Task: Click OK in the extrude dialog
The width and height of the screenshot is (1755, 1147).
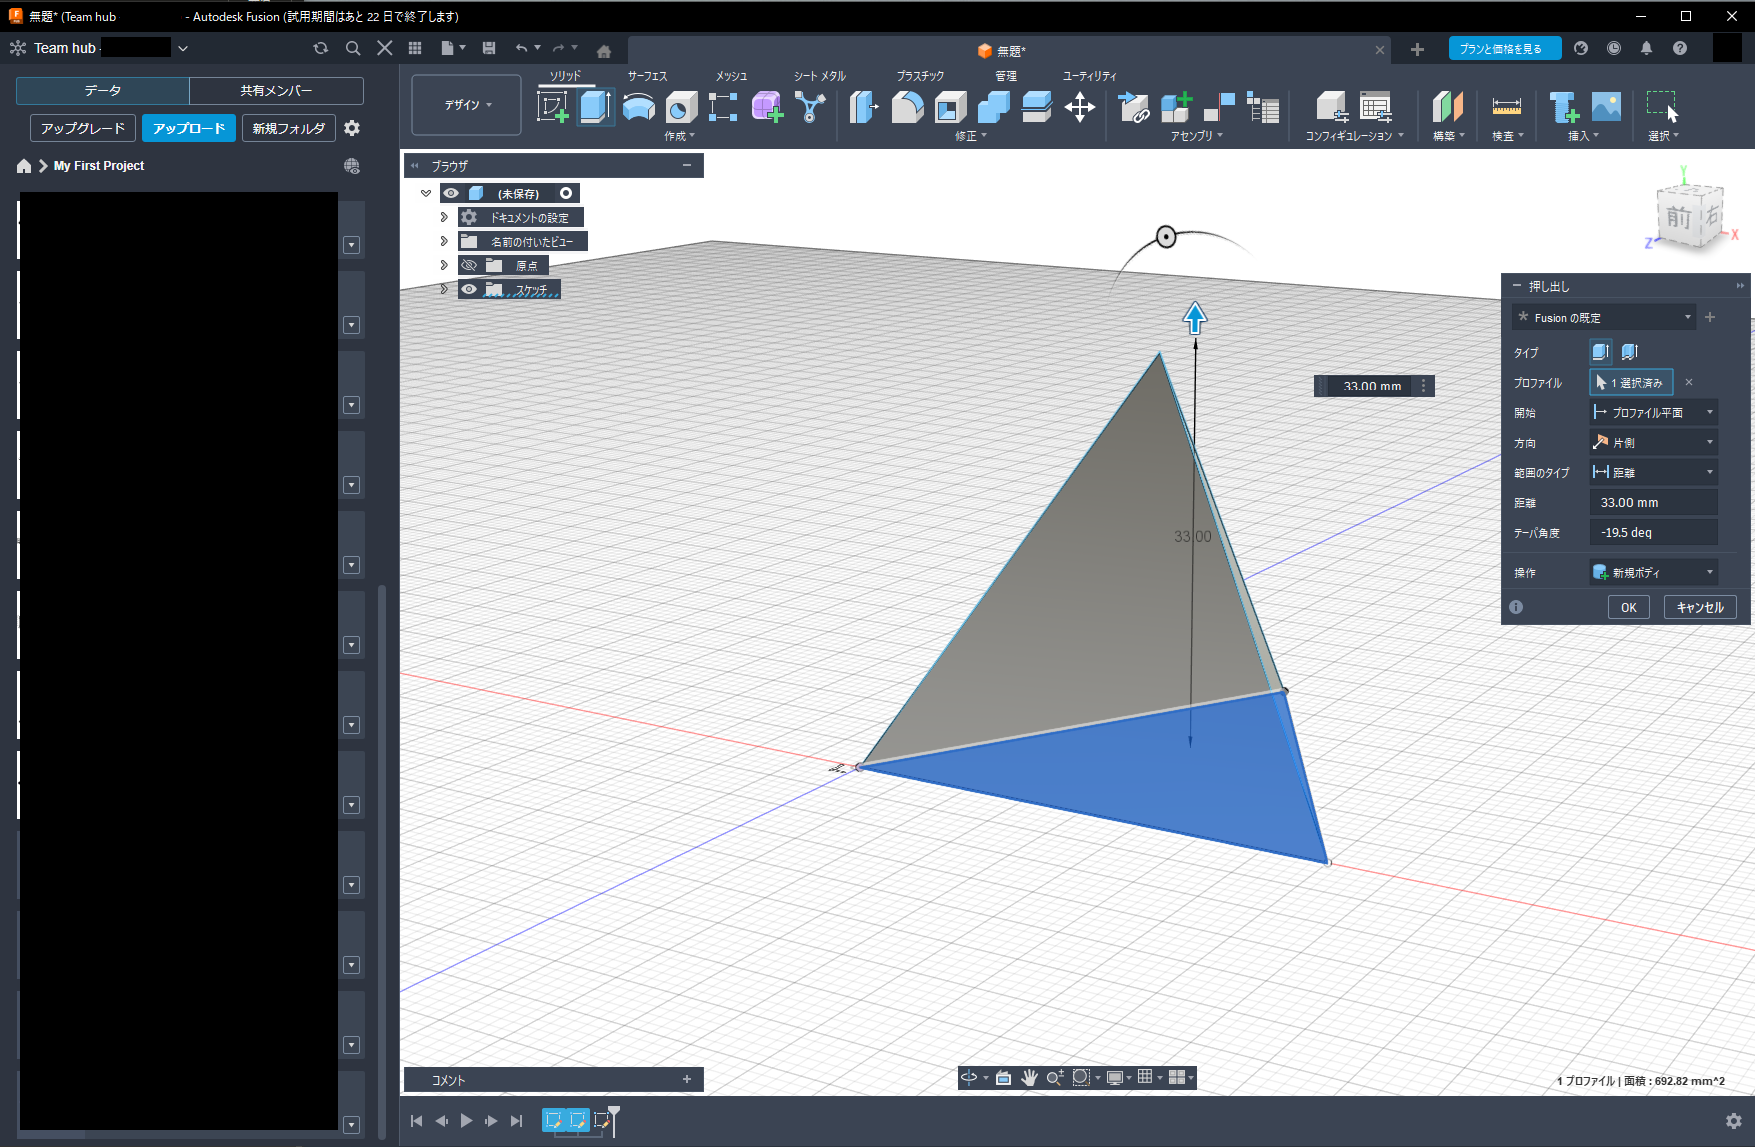Action: click(x=1628, y=607)
